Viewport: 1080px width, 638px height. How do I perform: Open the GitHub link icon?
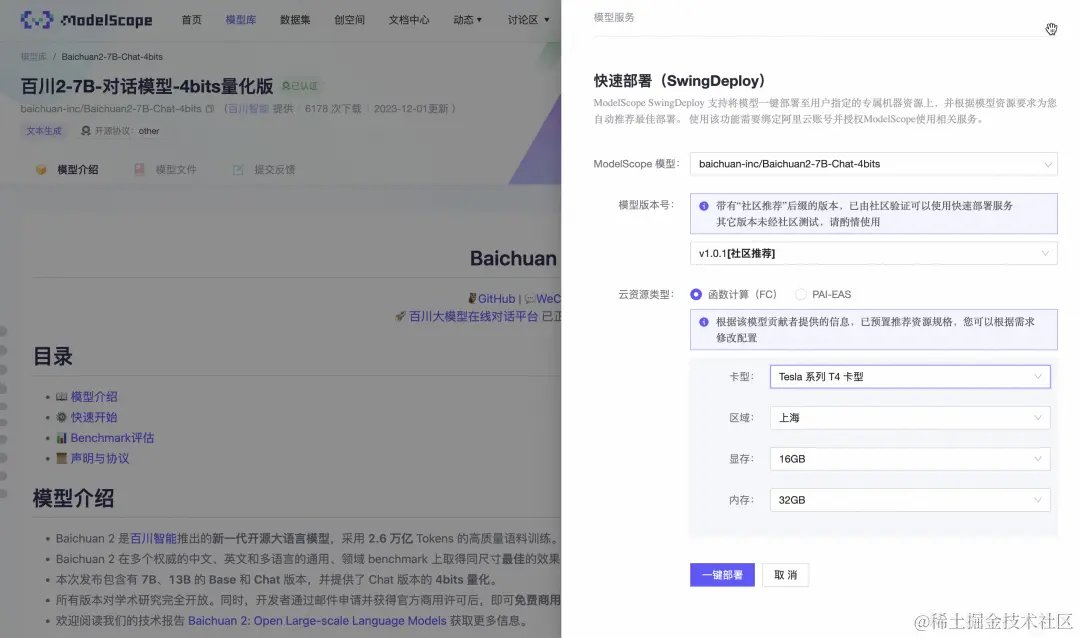pos(471,297)
